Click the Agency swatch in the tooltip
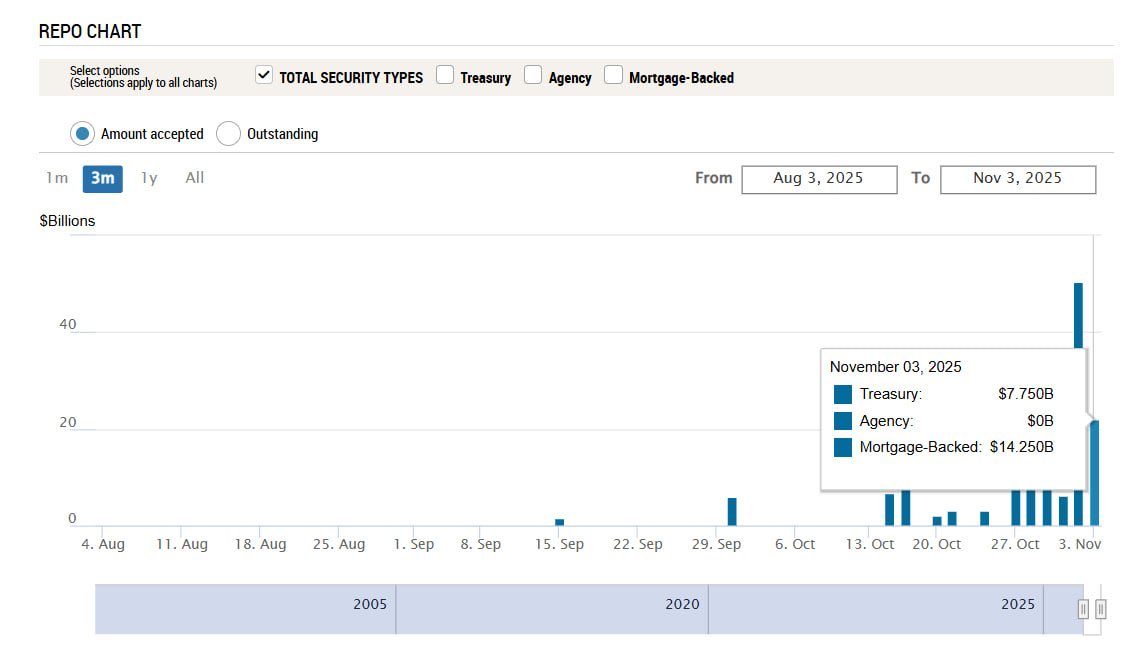The width and height of the screenshot is (1147, 656). (x=843, y=421)
